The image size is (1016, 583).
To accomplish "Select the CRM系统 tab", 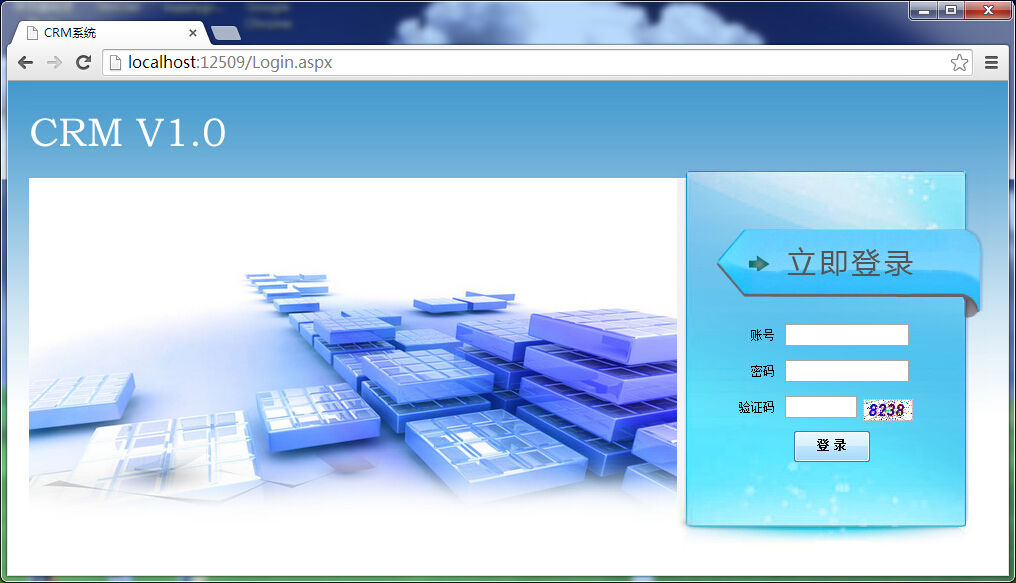I will [x=100, y=33].
